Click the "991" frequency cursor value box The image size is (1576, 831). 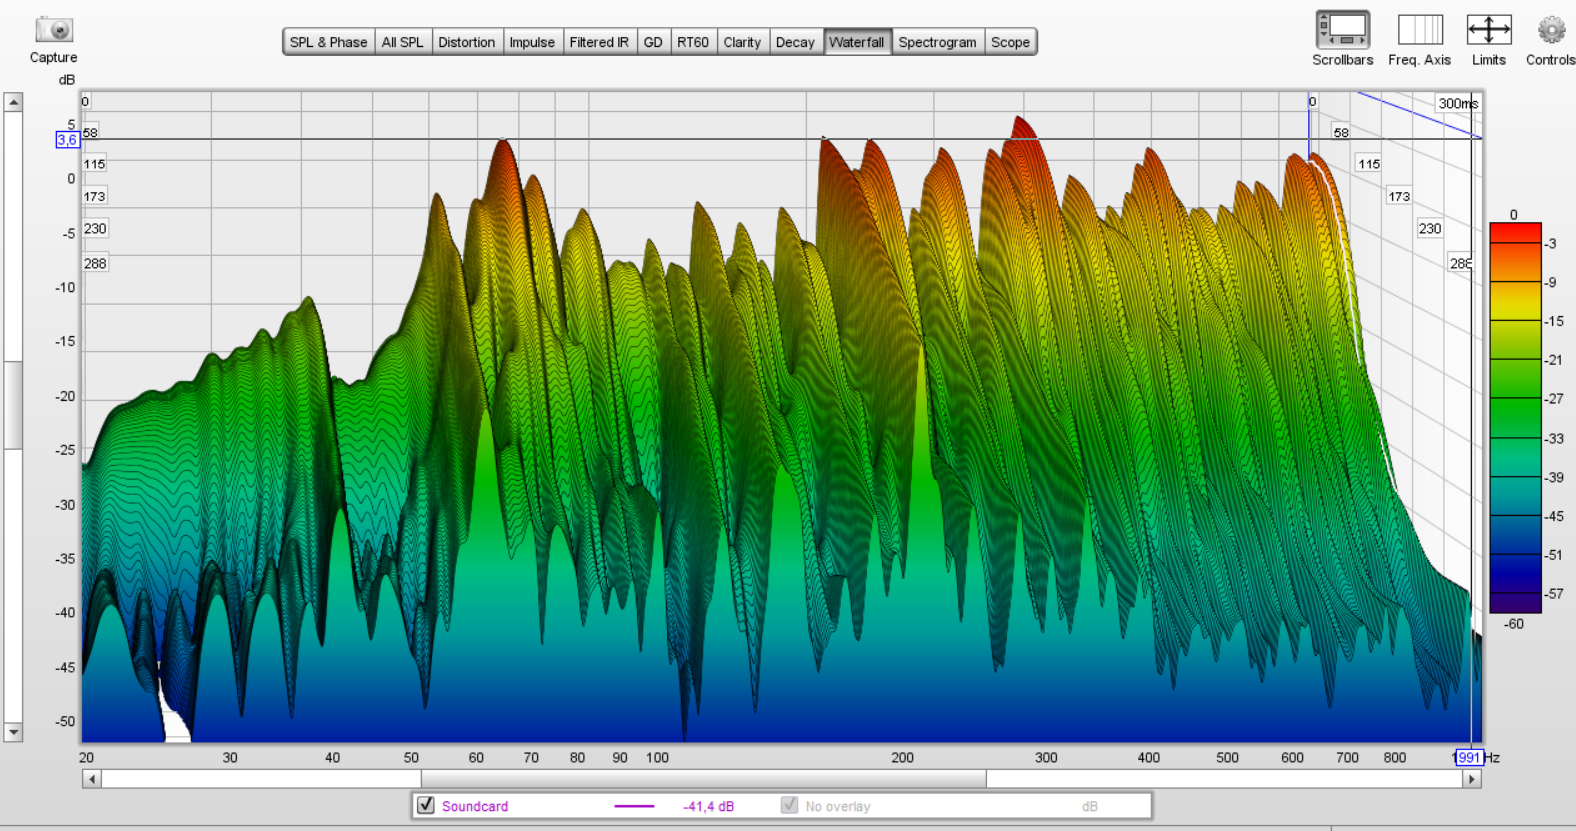click(x=1468, y=757)
